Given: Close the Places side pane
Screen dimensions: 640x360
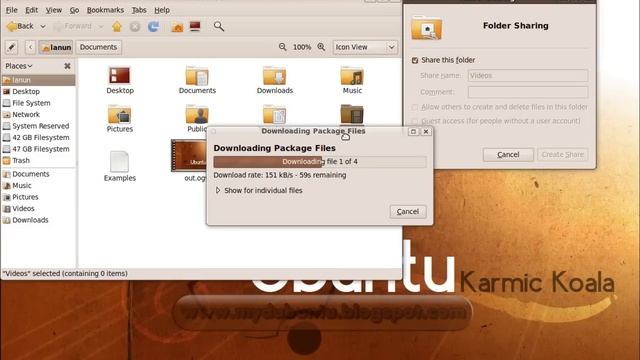Looking at the screenshot, I should [x=67, y=66].
